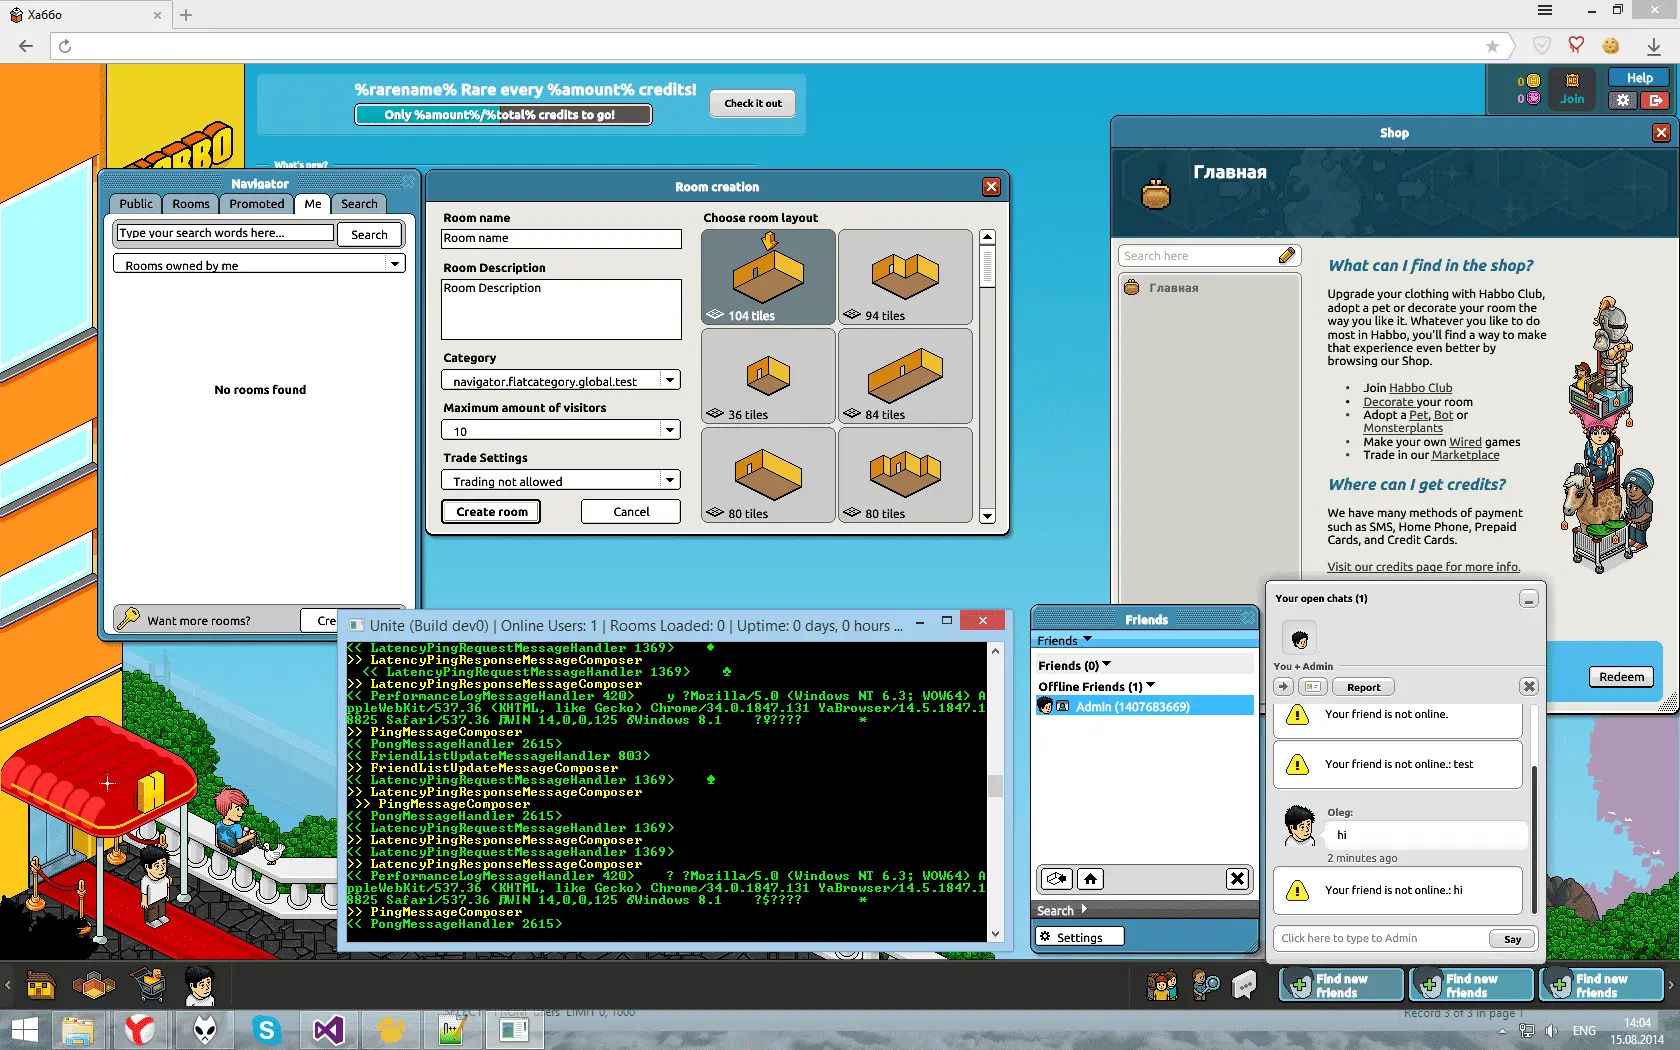Click the gold credits coin icon

[1533, 81]
